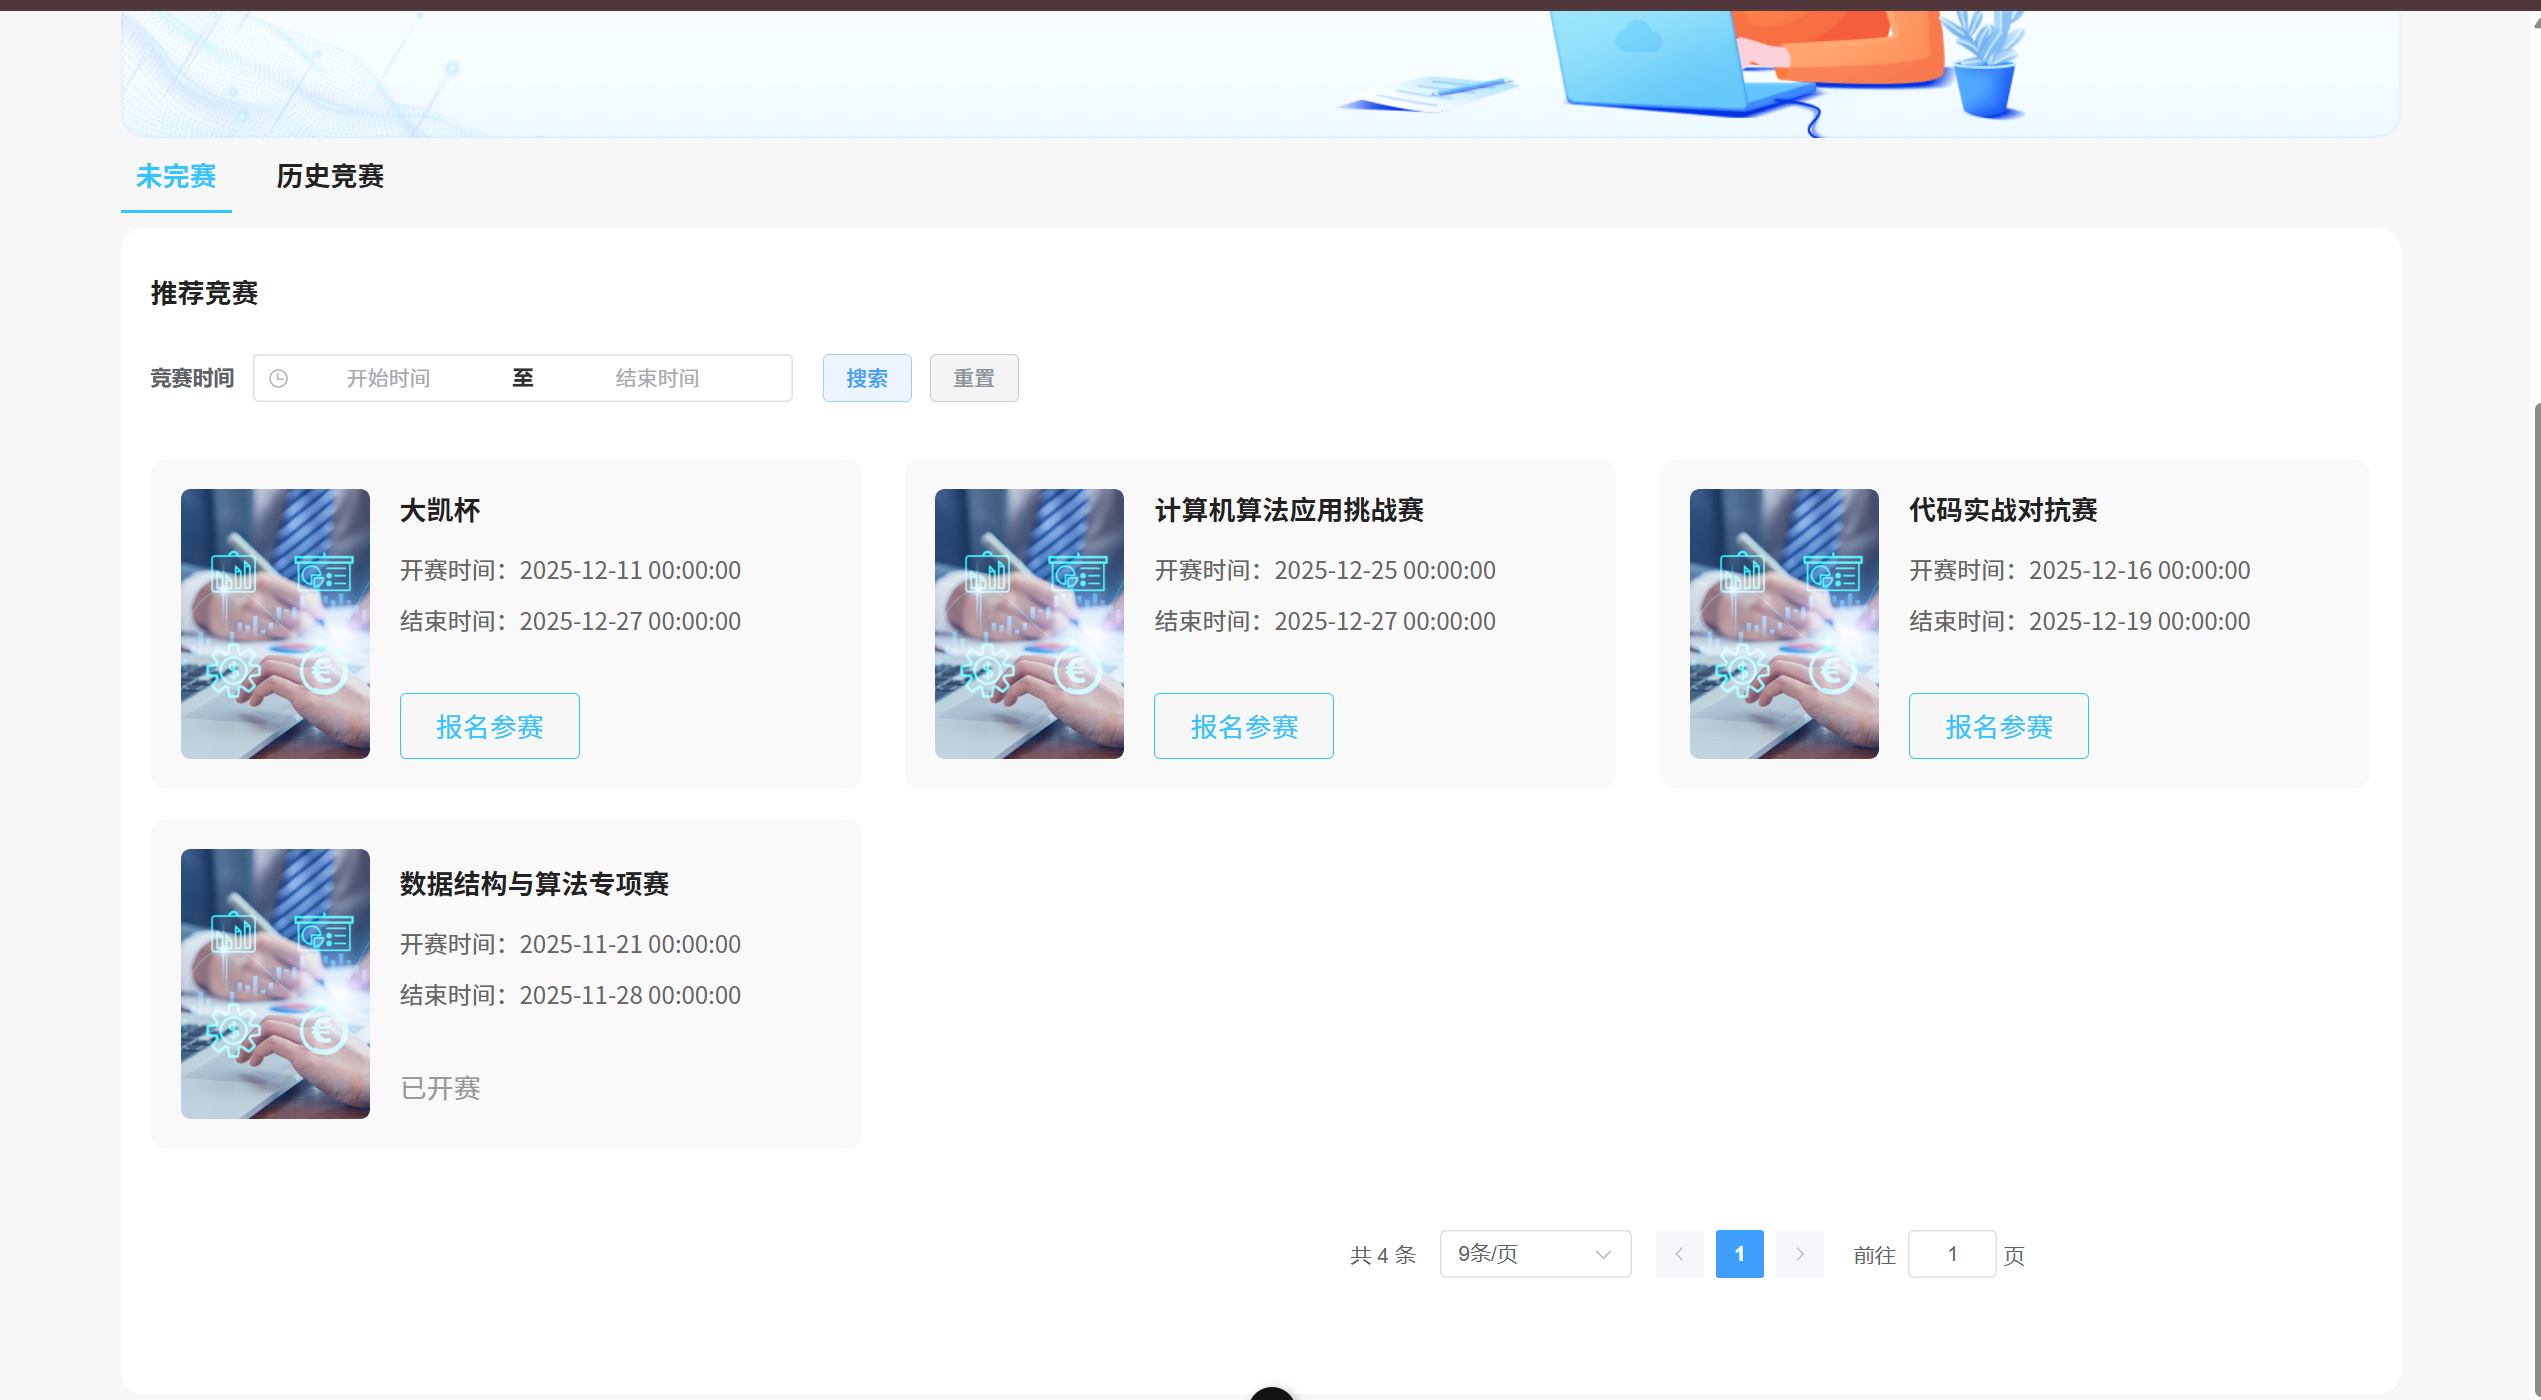Switch to the 未完赛 tab
Image resolution: width=2541 pixels, height=1400 pixels.
176,177
